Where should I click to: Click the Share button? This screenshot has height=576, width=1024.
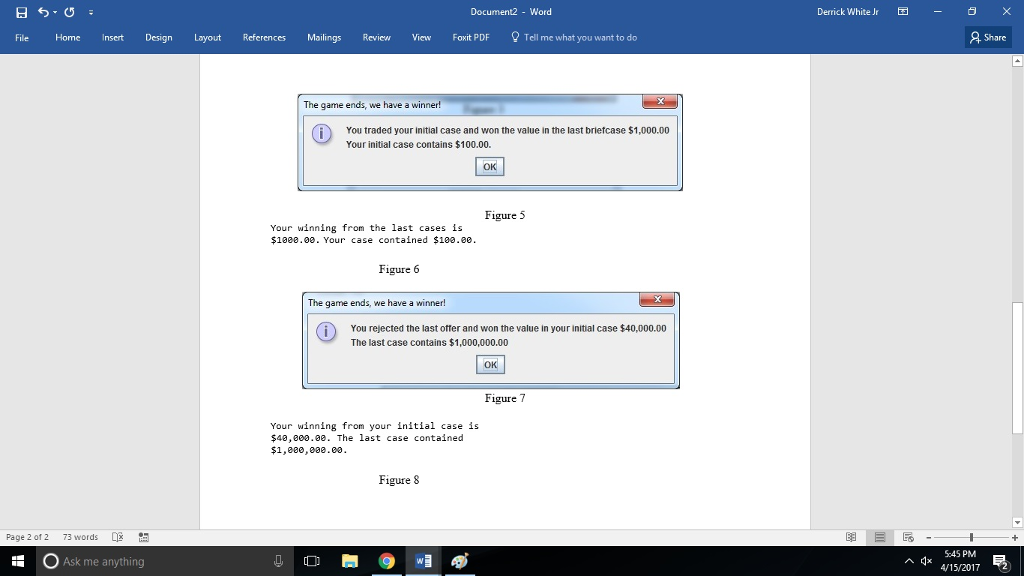[988, 37]
